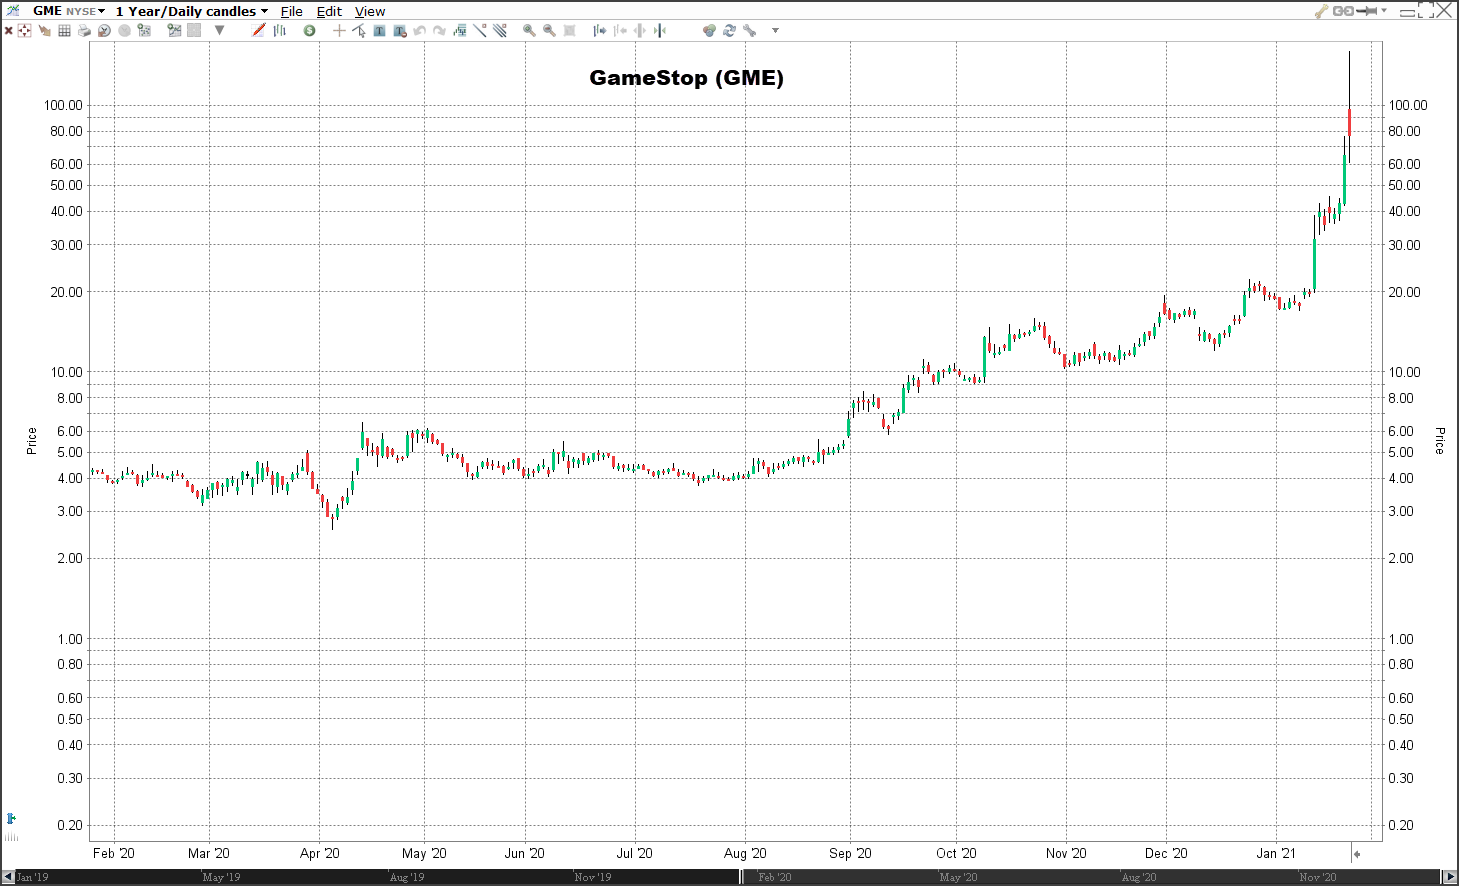Click the left Price axis label
This screenshot has width=1459, height=886.
click(x=31, y=441)
